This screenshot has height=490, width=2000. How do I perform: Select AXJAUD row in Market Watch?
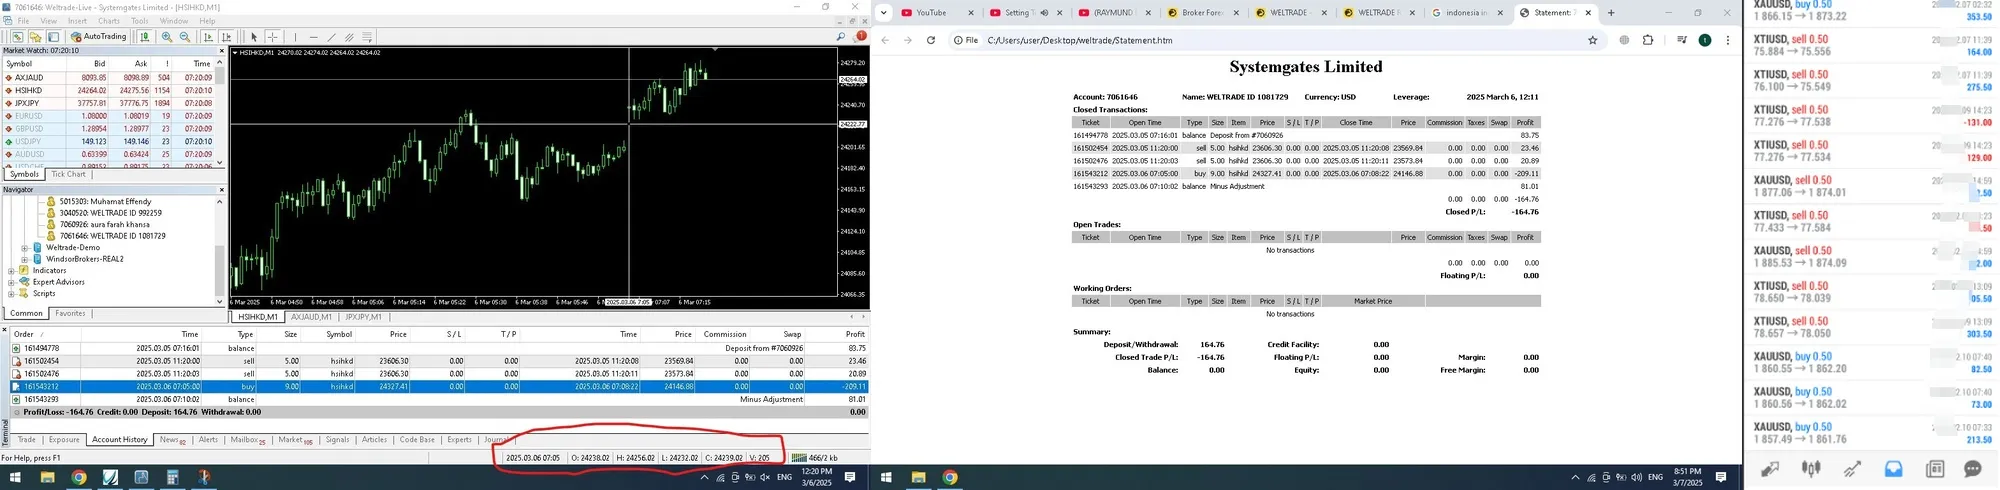pos(109,77)
